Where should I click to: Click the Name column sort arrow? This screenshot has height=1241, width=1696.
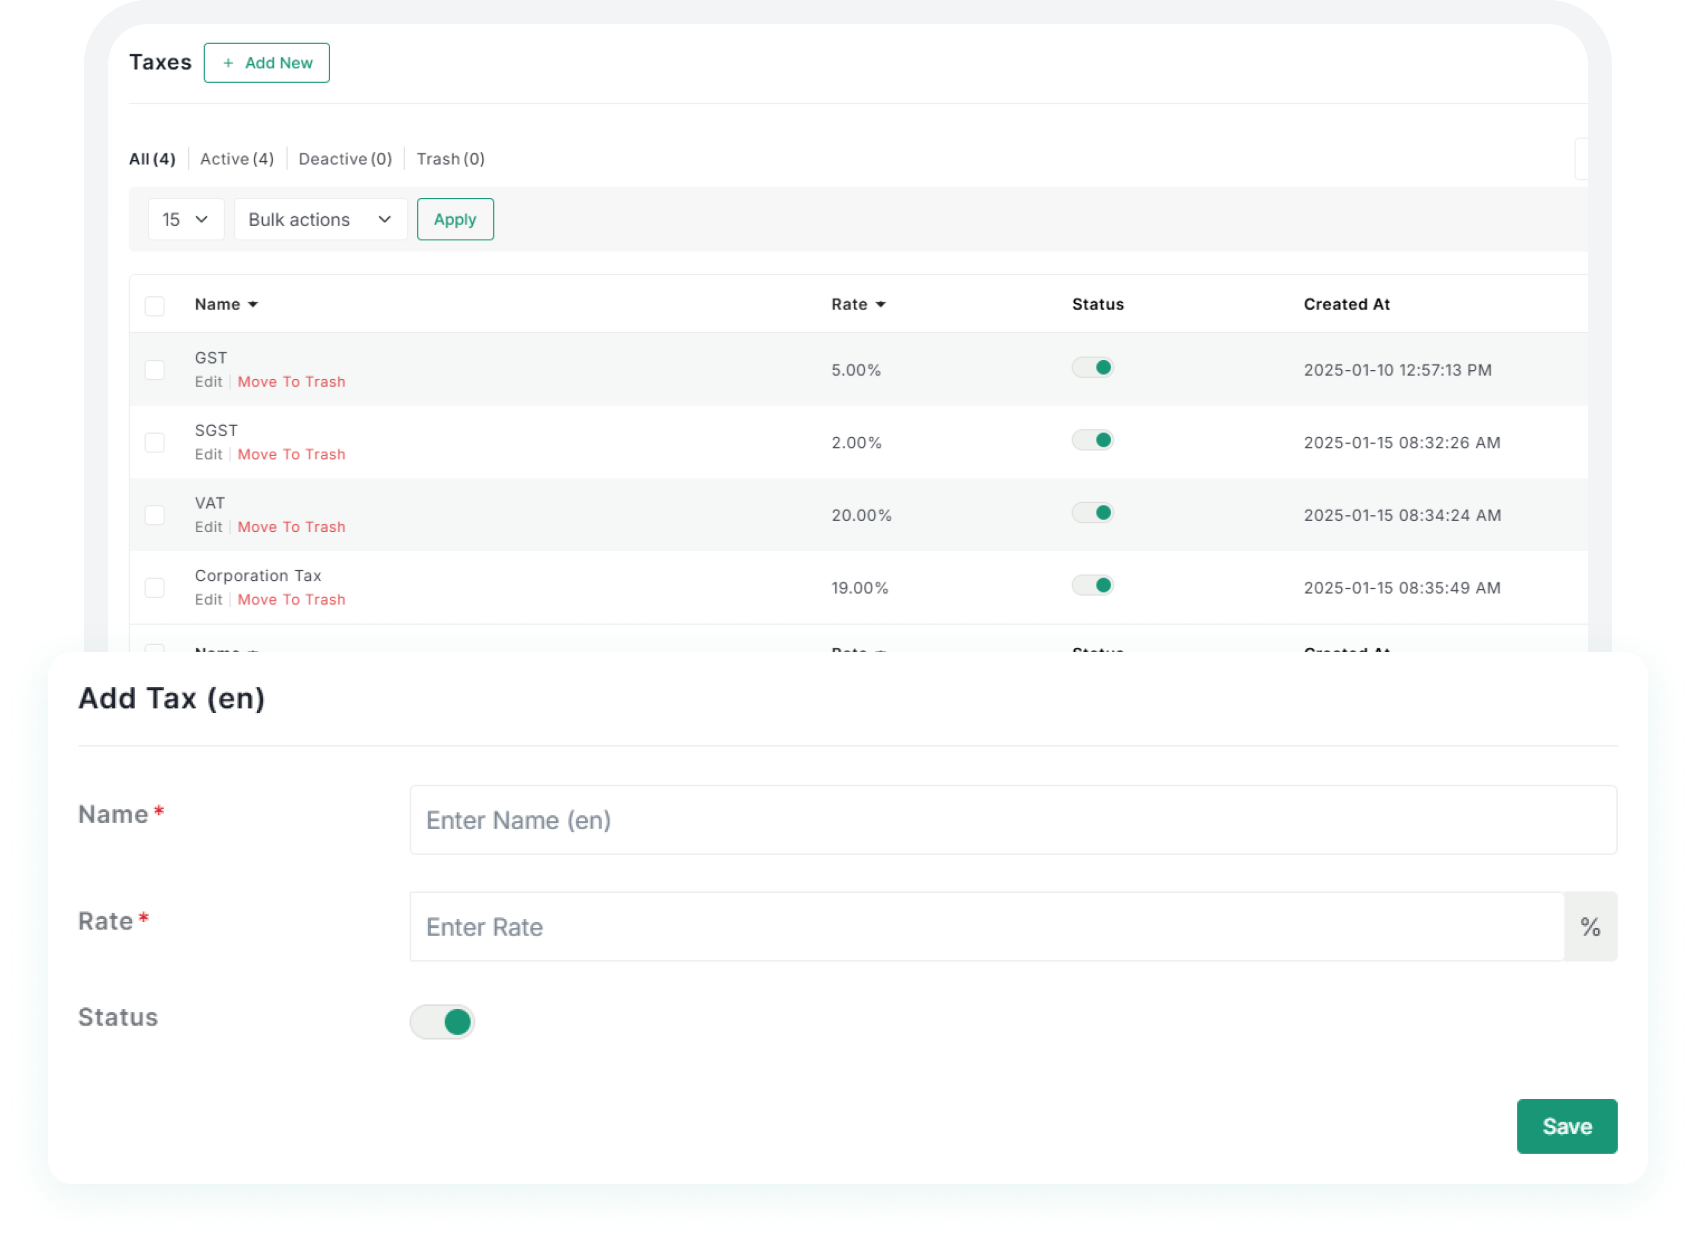(x=253, y=305)
